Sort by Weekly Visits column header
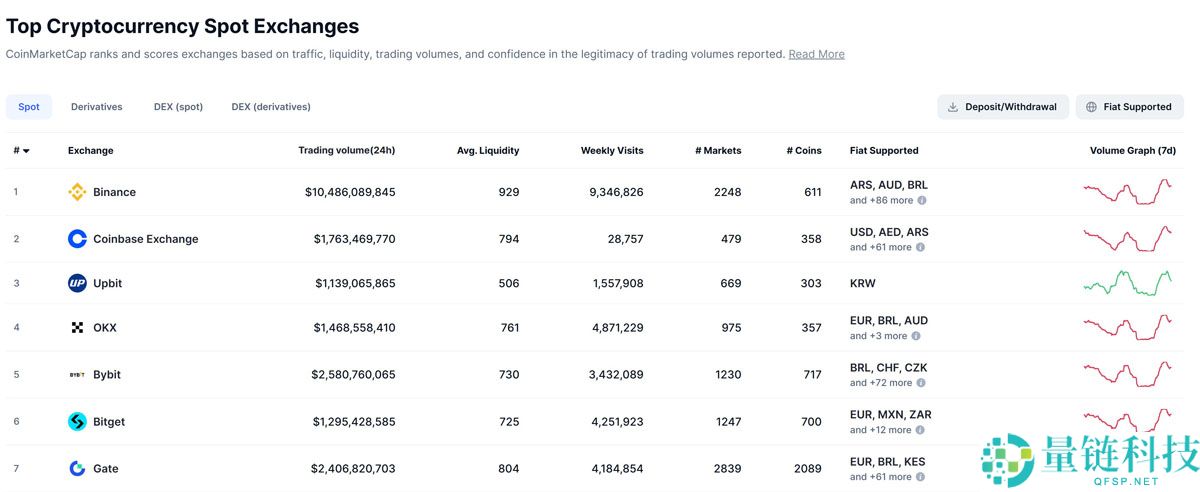The image size is (1200, 492). 612,151
